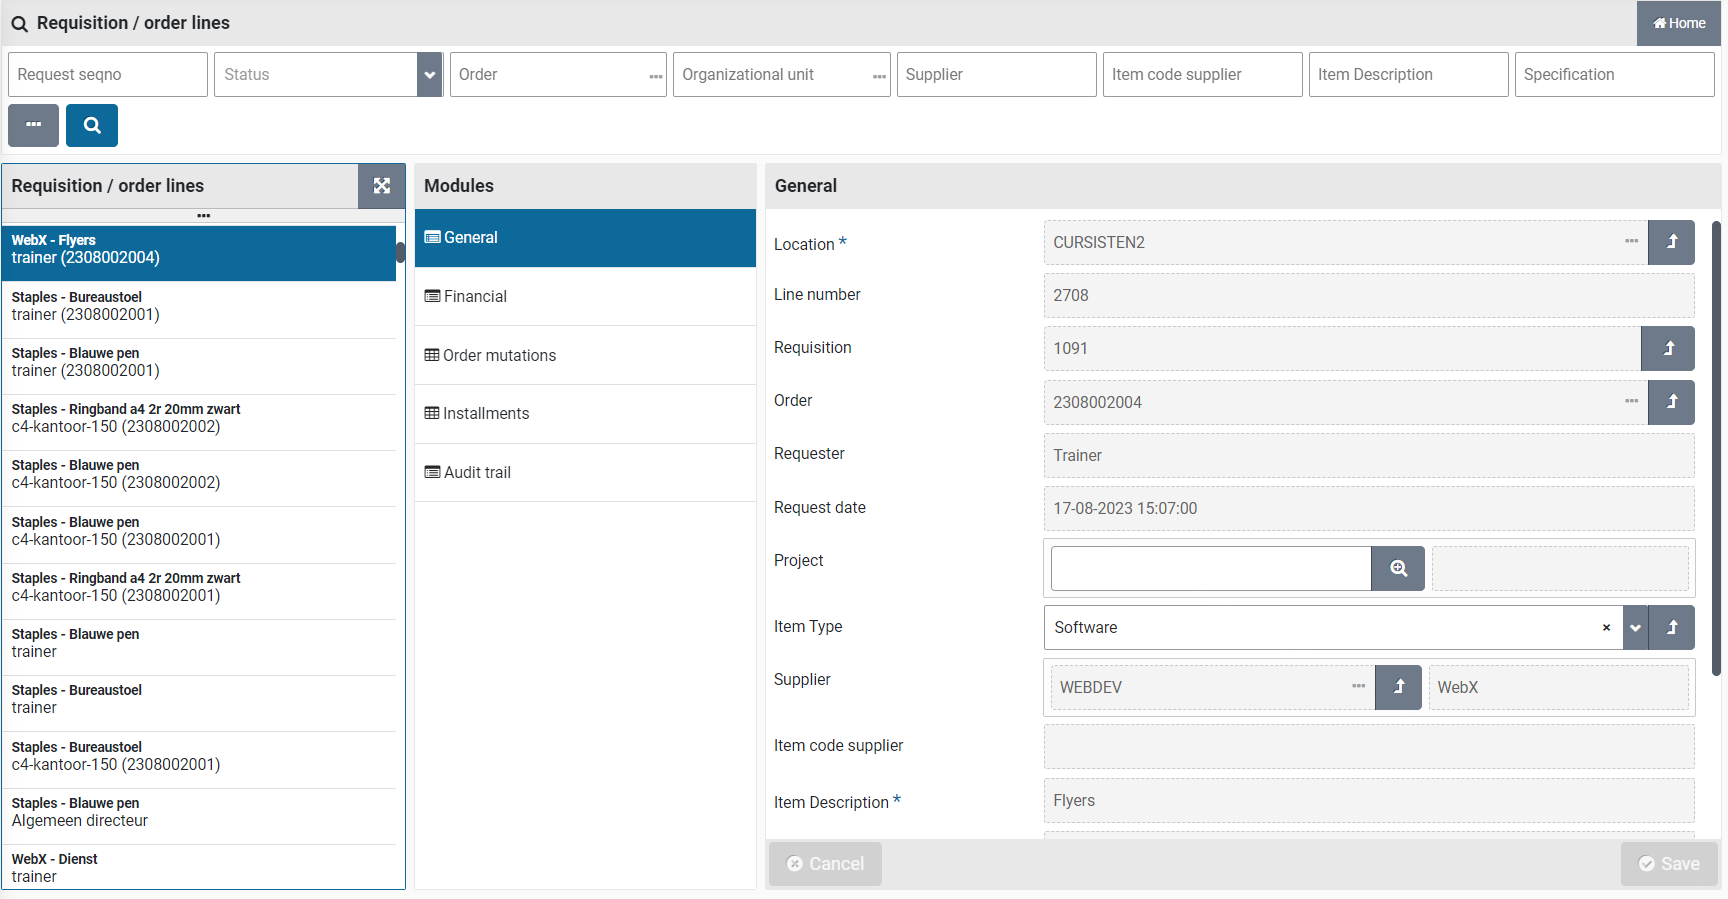Open the Requisition 1091 link arrow
Viewport: 1728px width, 899px height.
(x=1667, y=349)
